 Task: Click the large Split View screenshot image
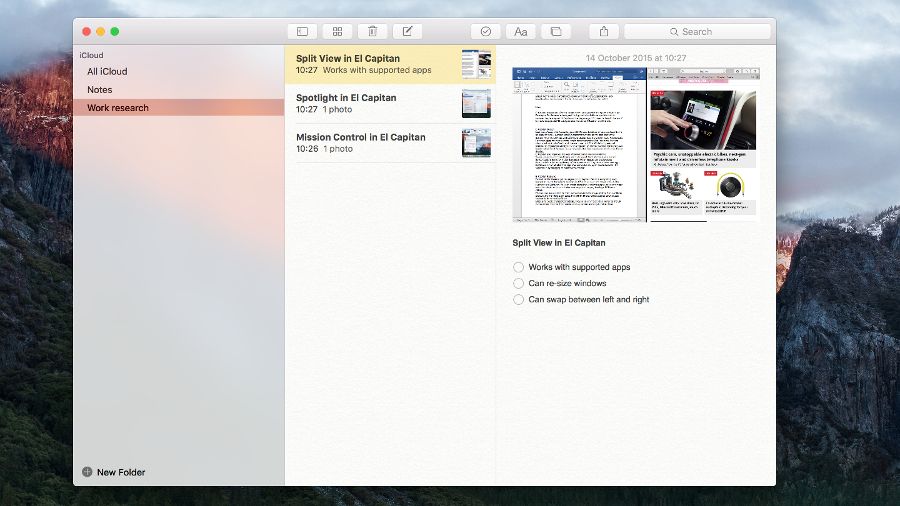pos(636,145)
